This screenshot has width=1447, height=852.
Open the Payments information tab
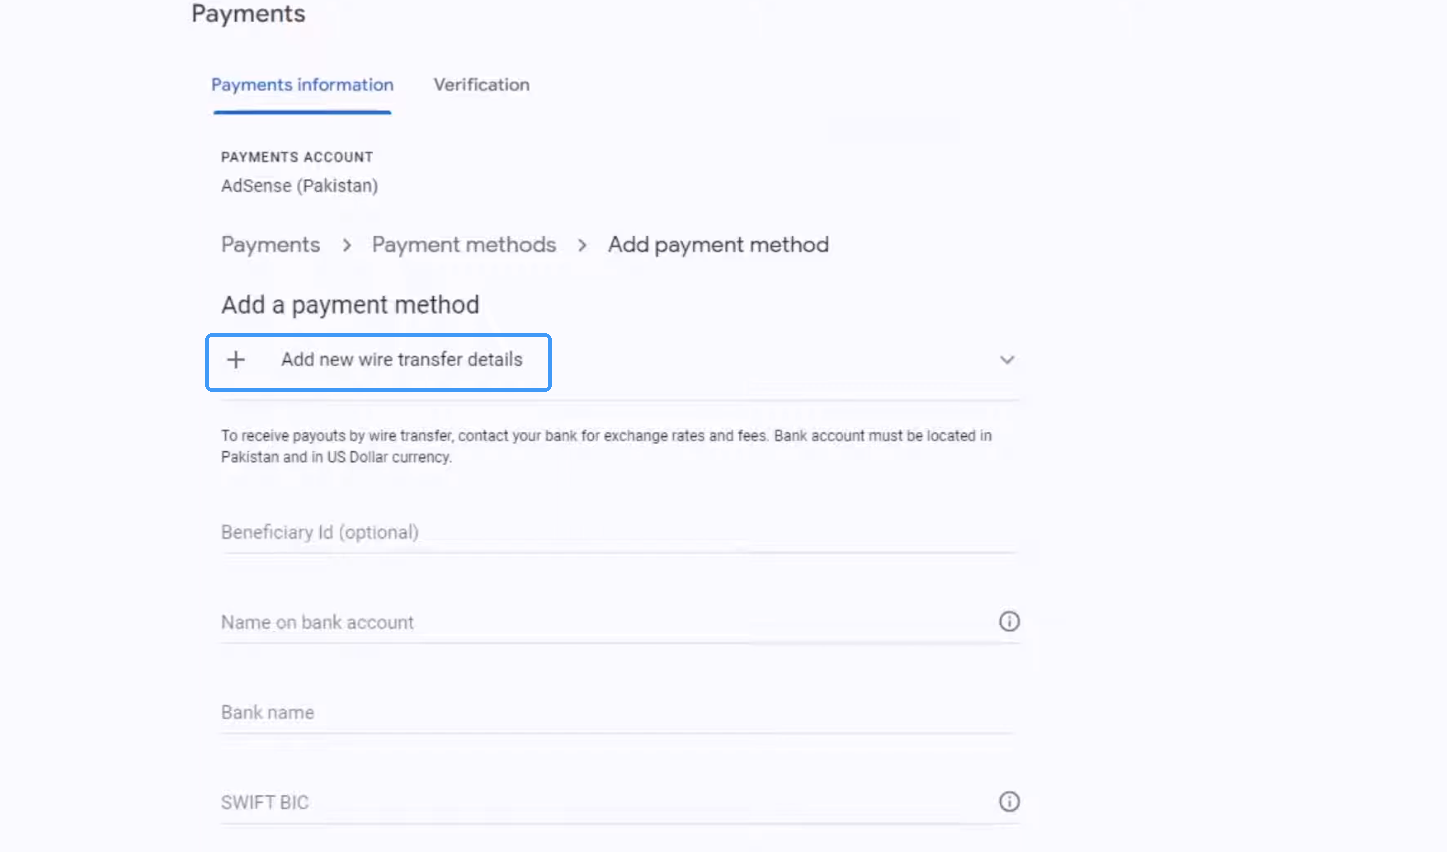[x=302, y=85]
